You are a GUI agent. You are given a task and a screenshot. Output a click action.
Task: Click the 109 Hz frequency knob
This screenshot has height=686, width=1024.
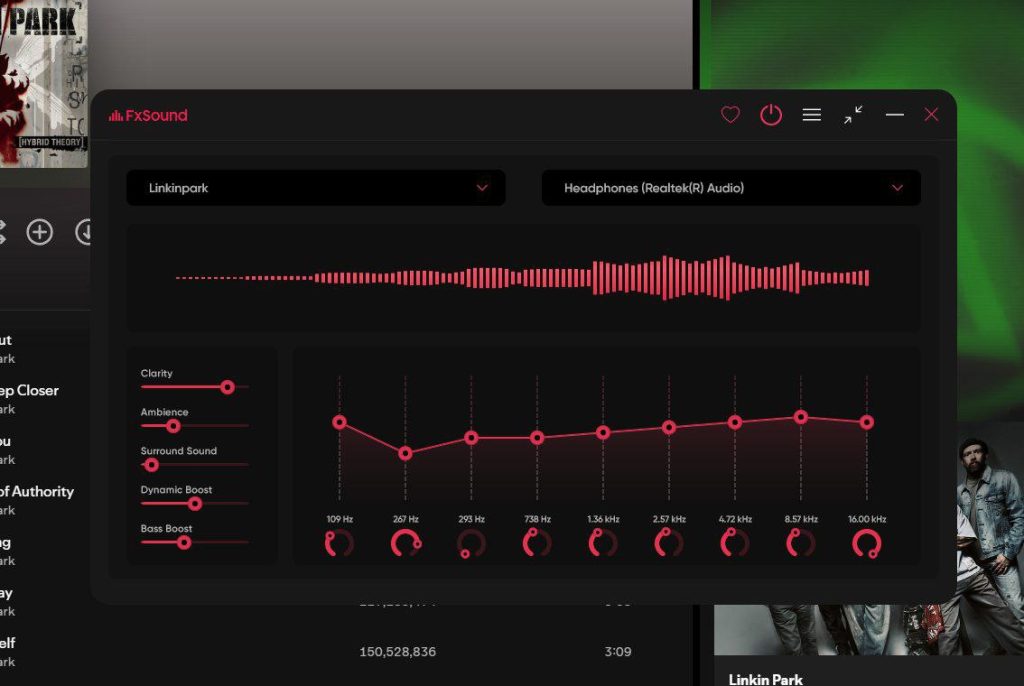click(339, 543)
